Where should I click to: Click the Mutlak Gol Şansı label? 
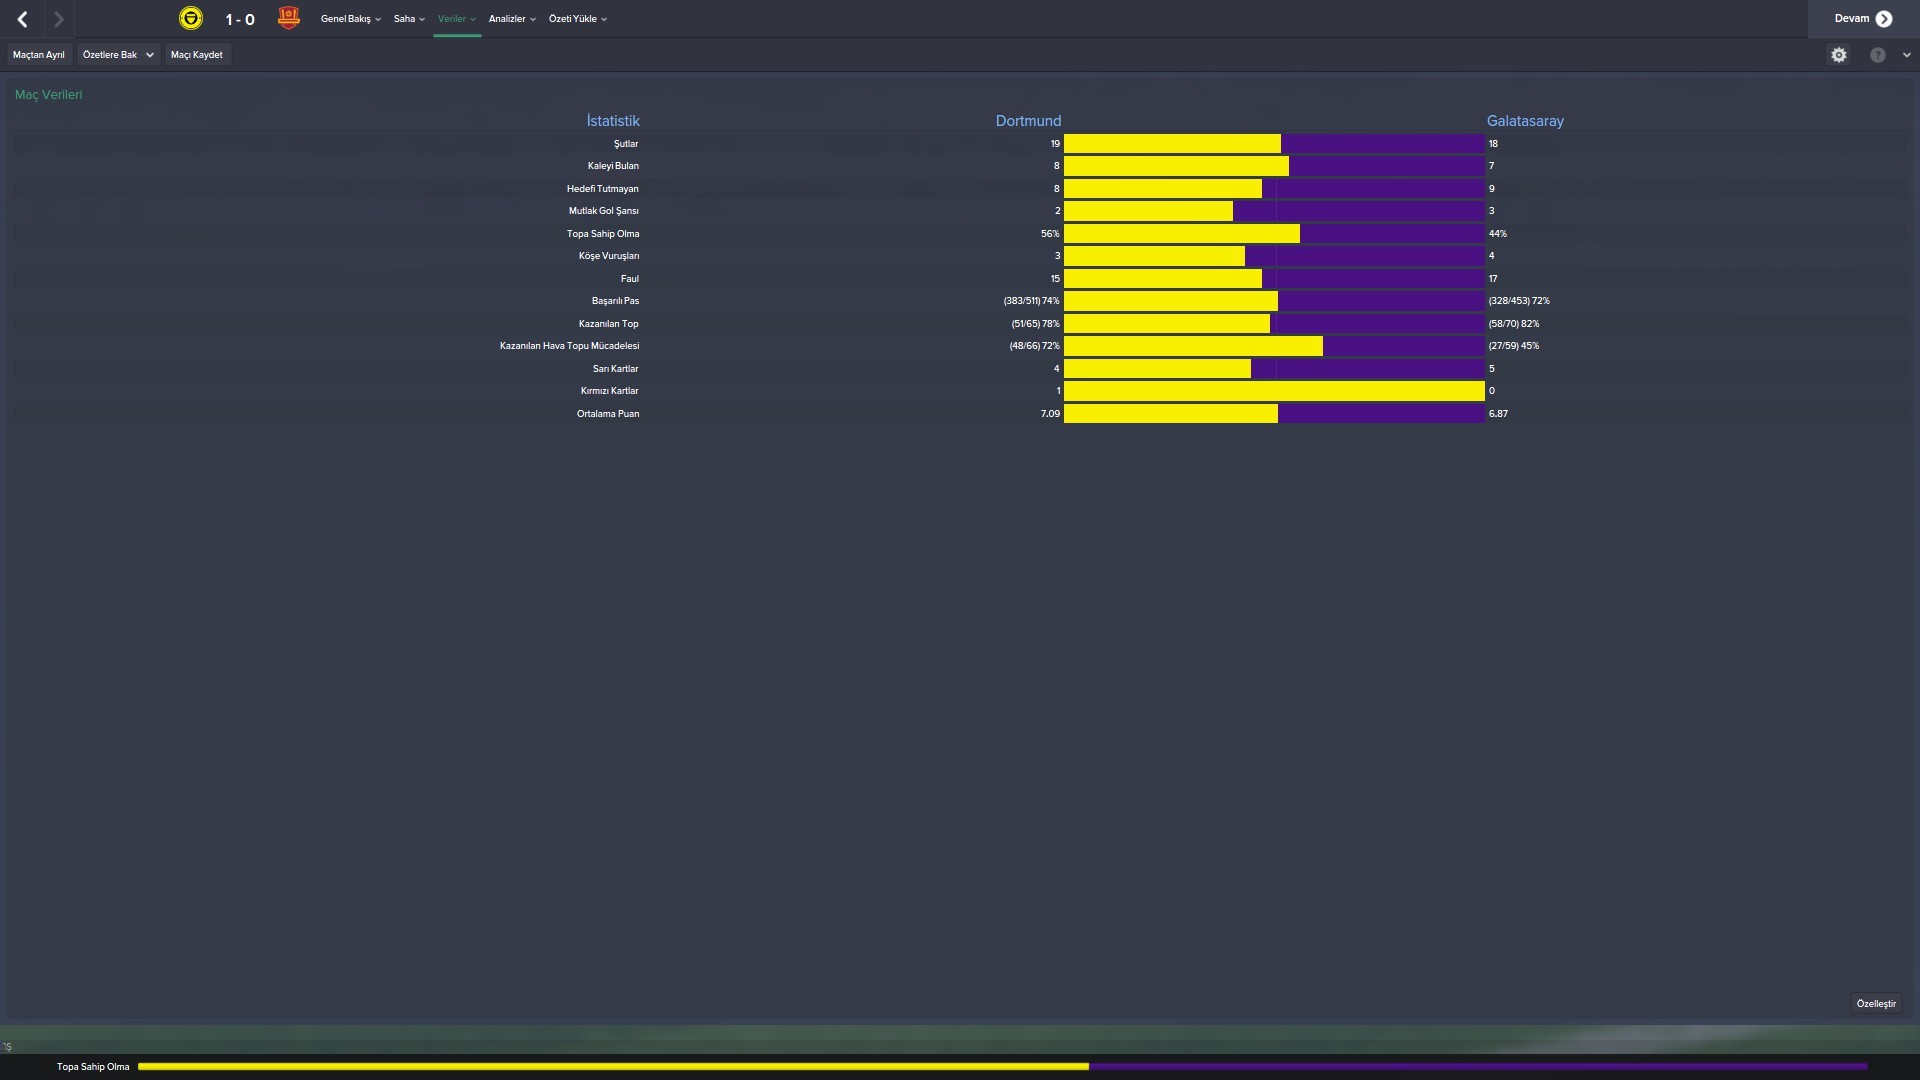[x=604, y=211]
